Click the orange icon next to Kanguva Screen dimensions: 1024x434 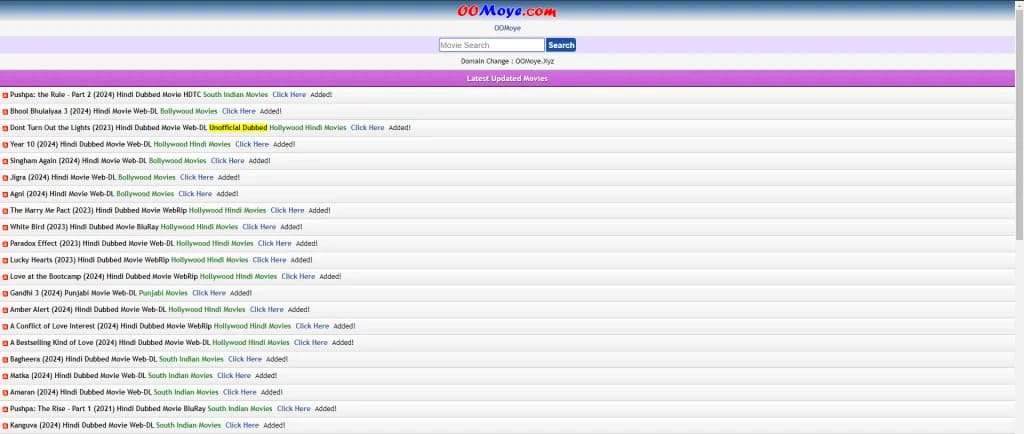pos(5,426)
